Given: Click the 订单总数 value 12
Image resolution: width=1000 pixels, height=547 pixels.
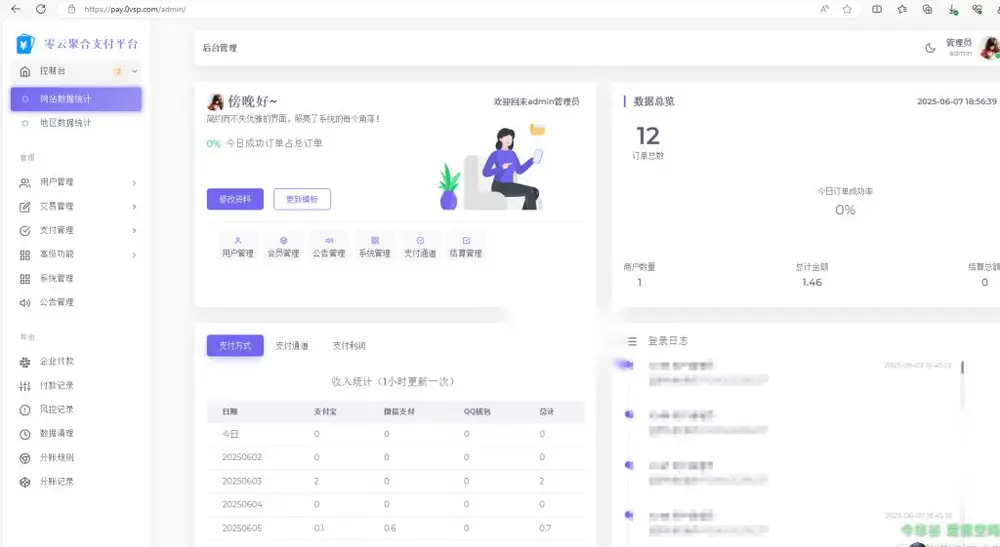Looking at the screenshot, I should pos(648,136).
